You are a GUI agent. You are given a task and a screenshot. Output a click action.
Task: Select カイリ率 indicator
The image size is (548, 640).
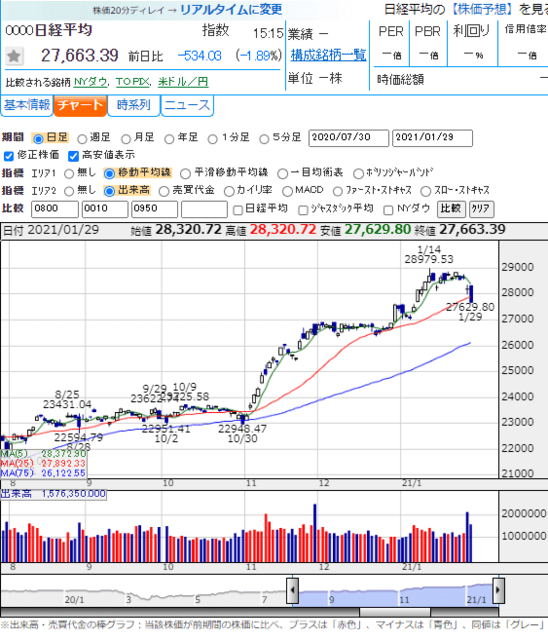(x=229, y=191)
